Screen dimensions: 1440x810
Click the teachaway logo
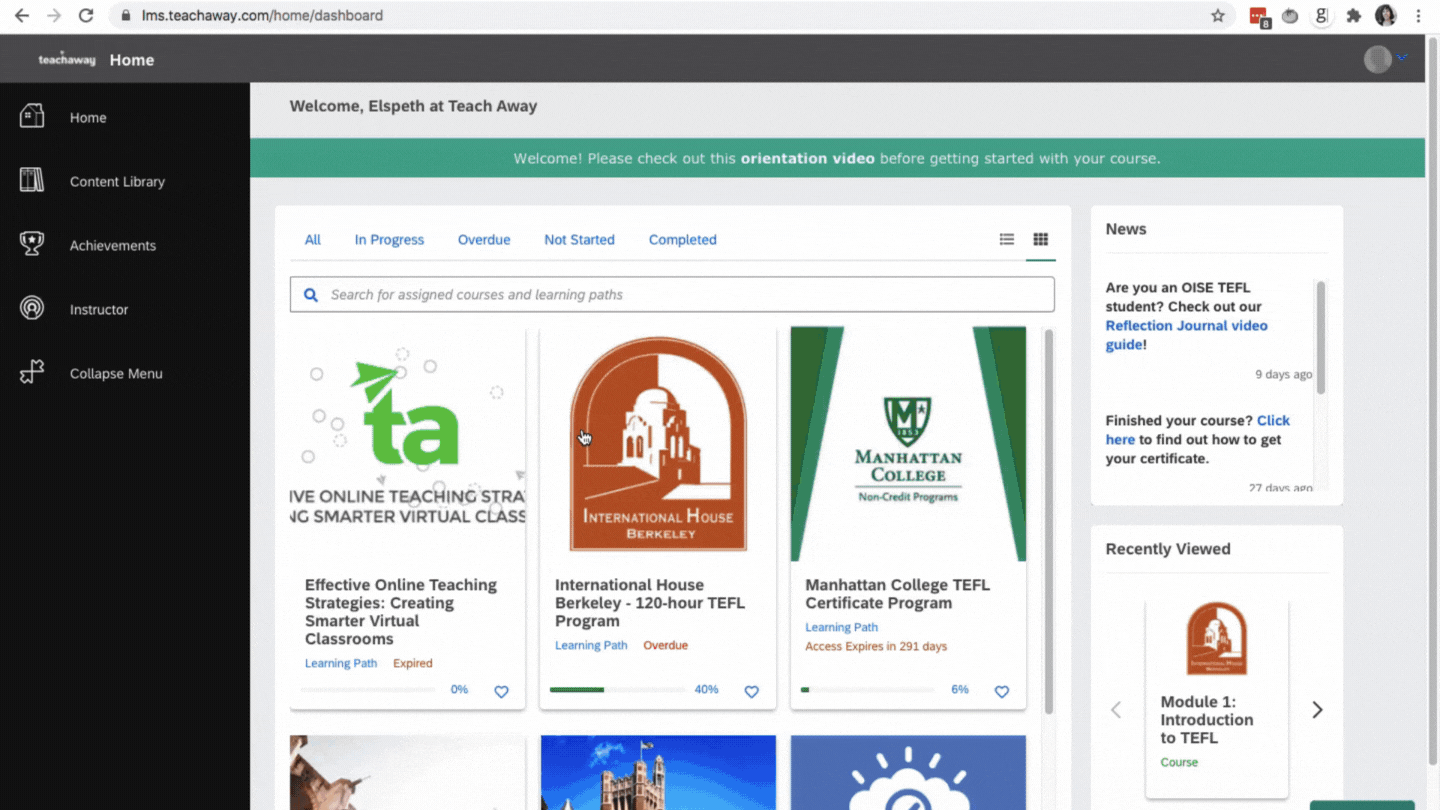[67, 60]
